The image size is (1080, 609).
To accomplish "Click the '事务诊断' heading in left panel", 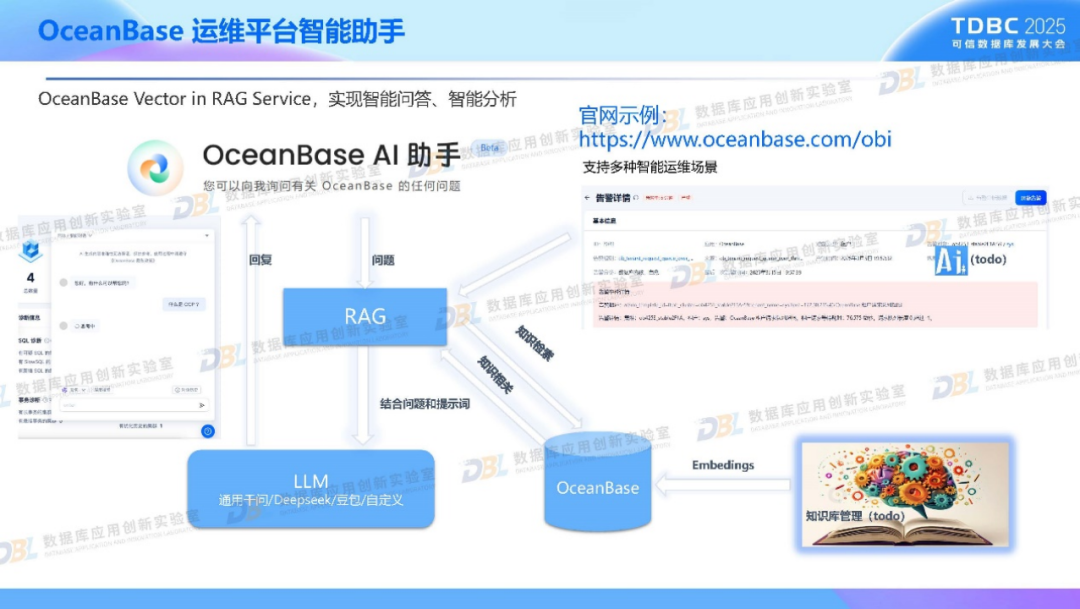I will pos(29,400).
